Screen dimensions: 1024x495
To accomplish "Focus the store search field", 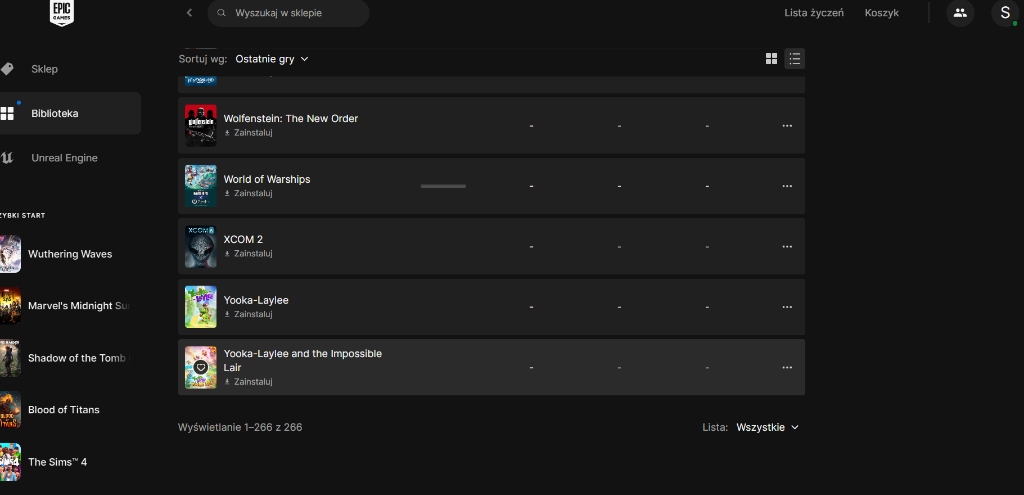I will pyautogui.click(x=290, y=13).
